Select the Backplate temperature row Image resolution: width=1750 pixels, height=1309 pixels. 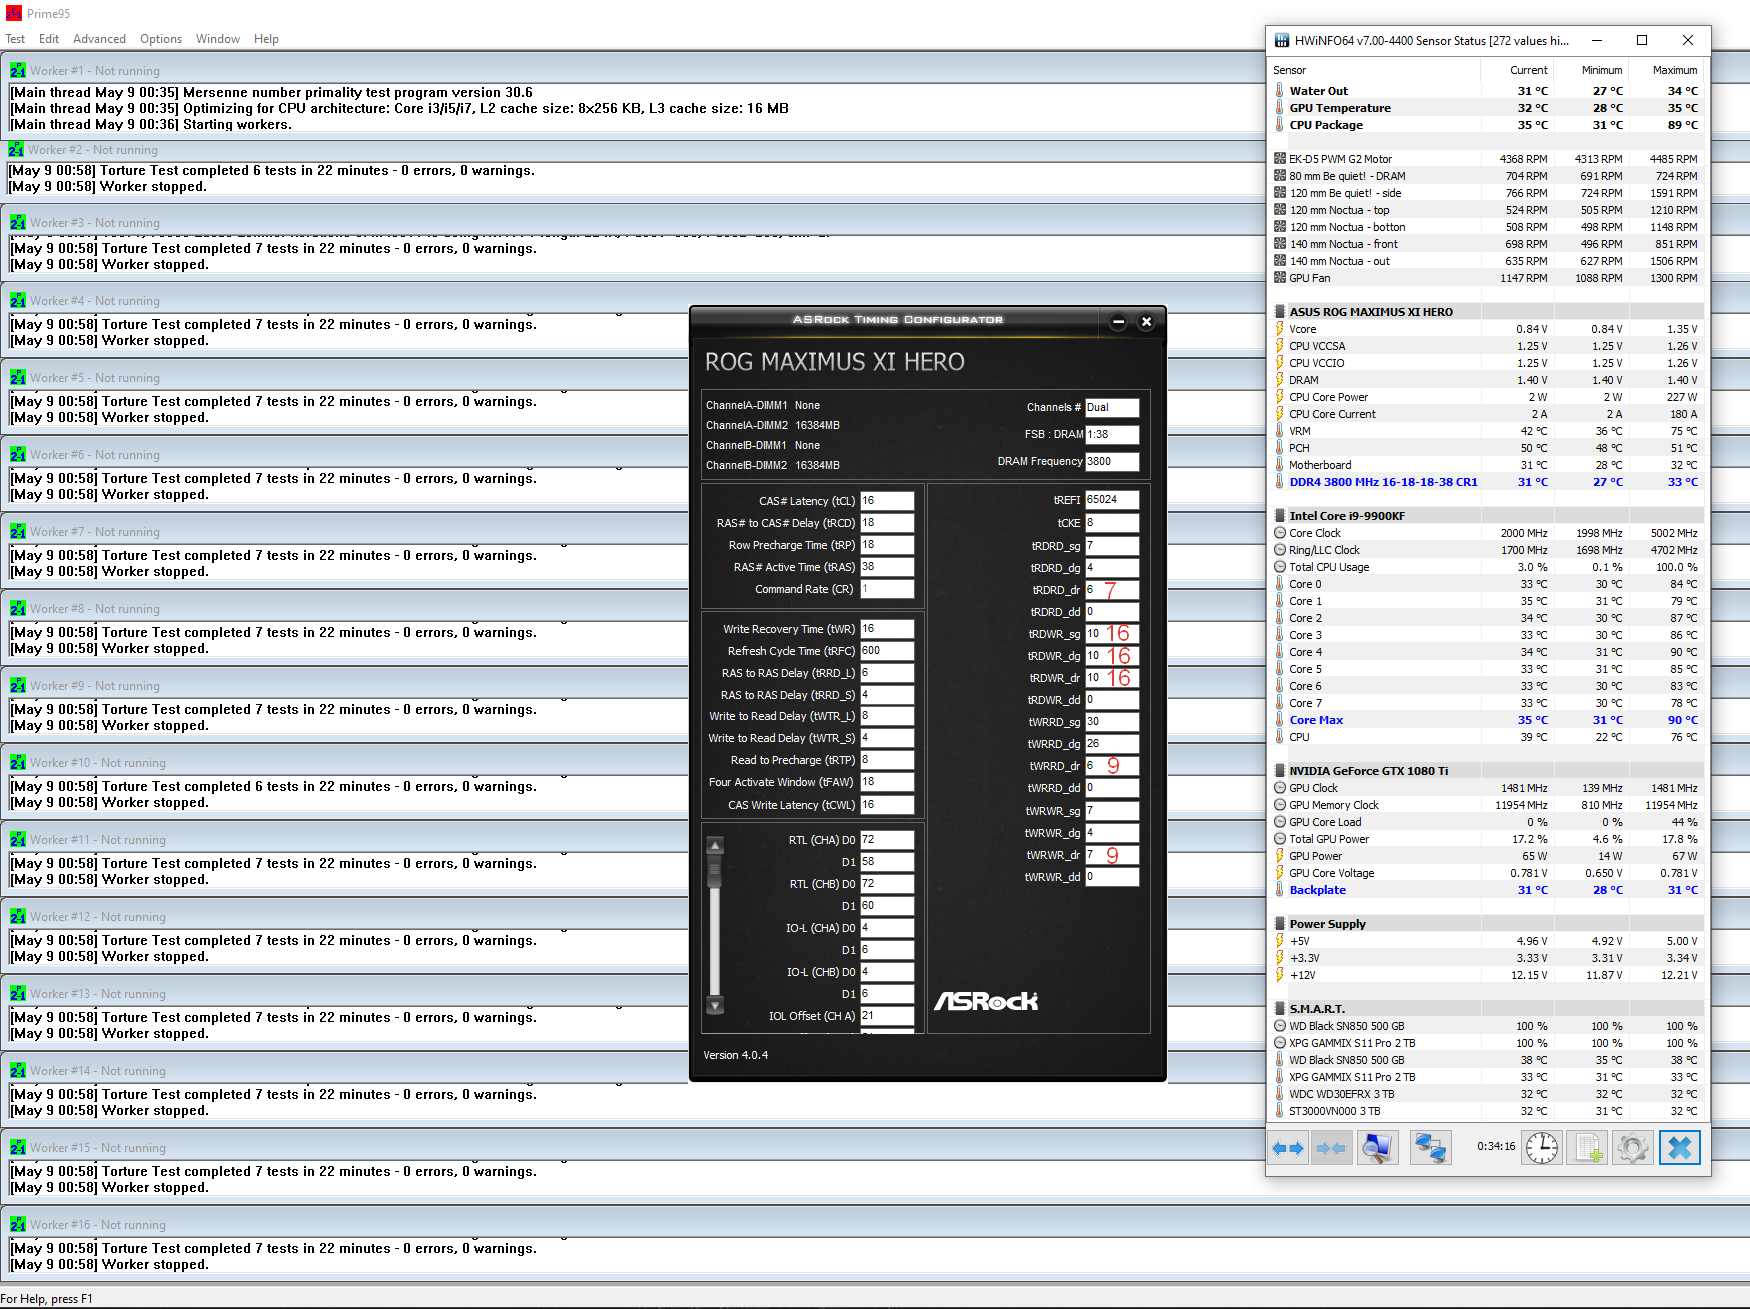click(x=1487, y=890)
